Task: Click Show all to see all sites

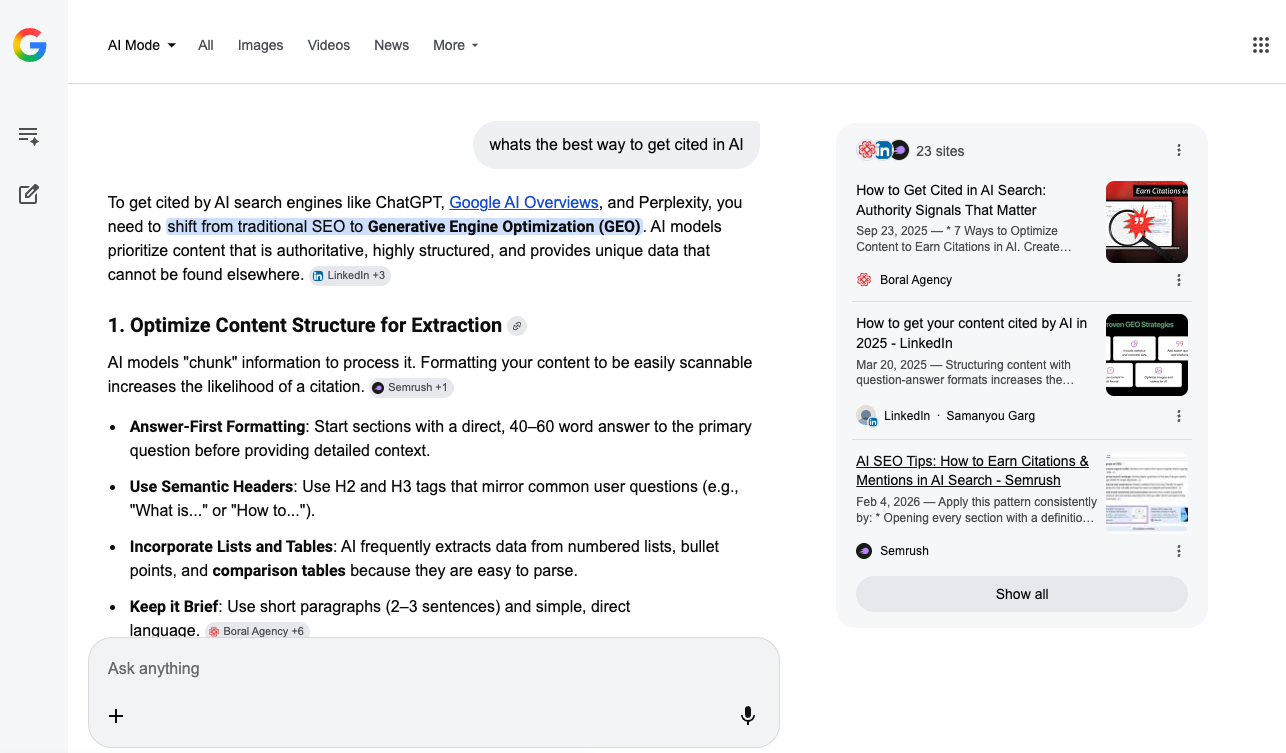Action: tap(1021, 593)
